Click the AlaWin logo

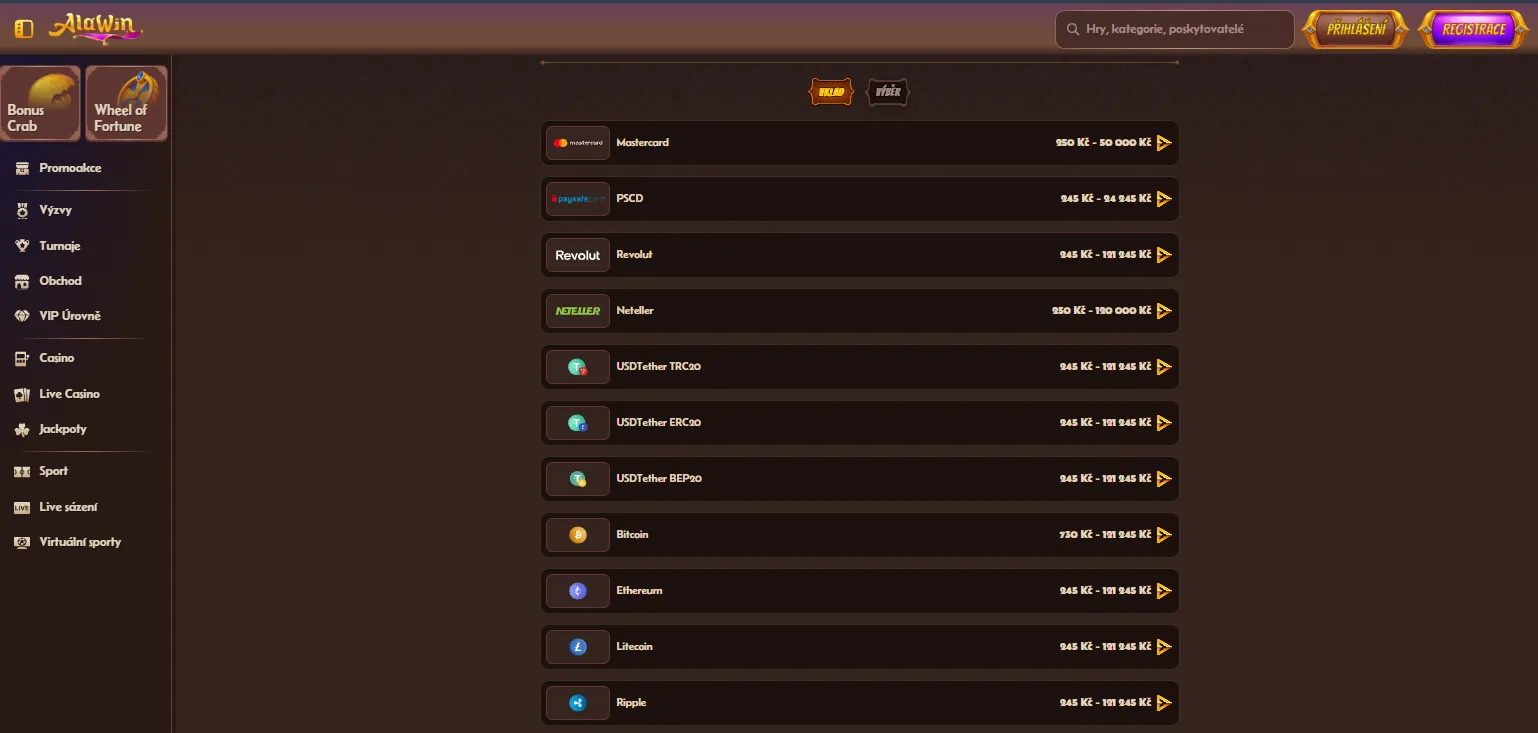click(x=95, y=28)
